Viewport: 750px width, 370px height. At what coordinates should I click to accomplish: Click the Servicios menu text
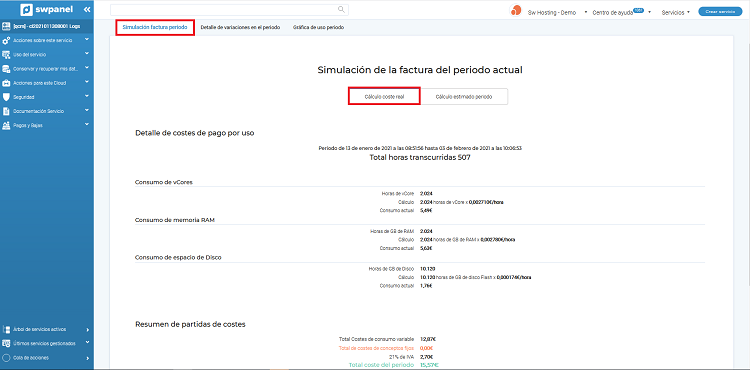point(673,13)
